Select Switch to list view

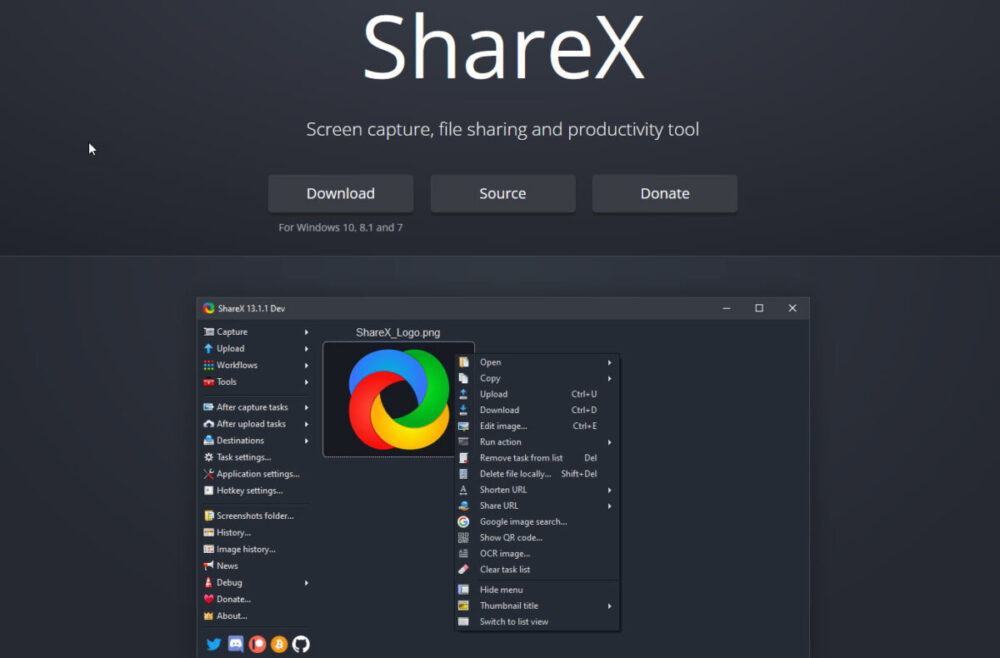pyautogui.click(x=537, y=622)
